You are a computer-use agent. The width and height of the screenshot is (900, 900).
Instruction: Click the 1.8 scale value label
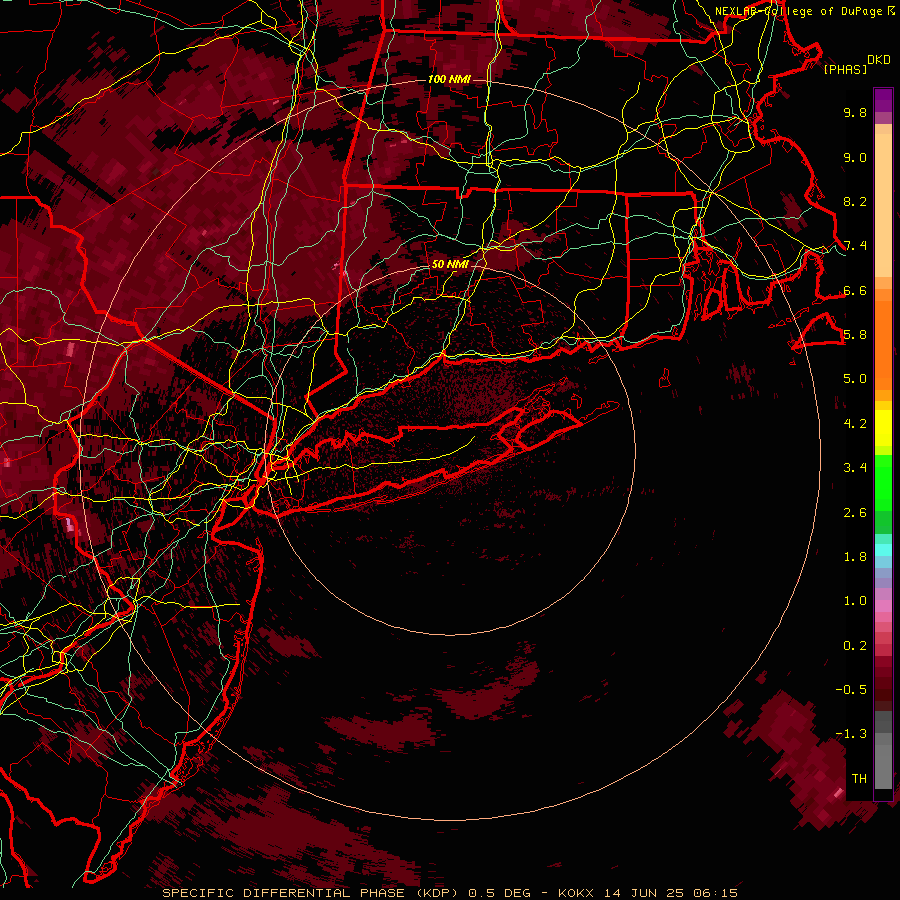(x=855, y=557)
